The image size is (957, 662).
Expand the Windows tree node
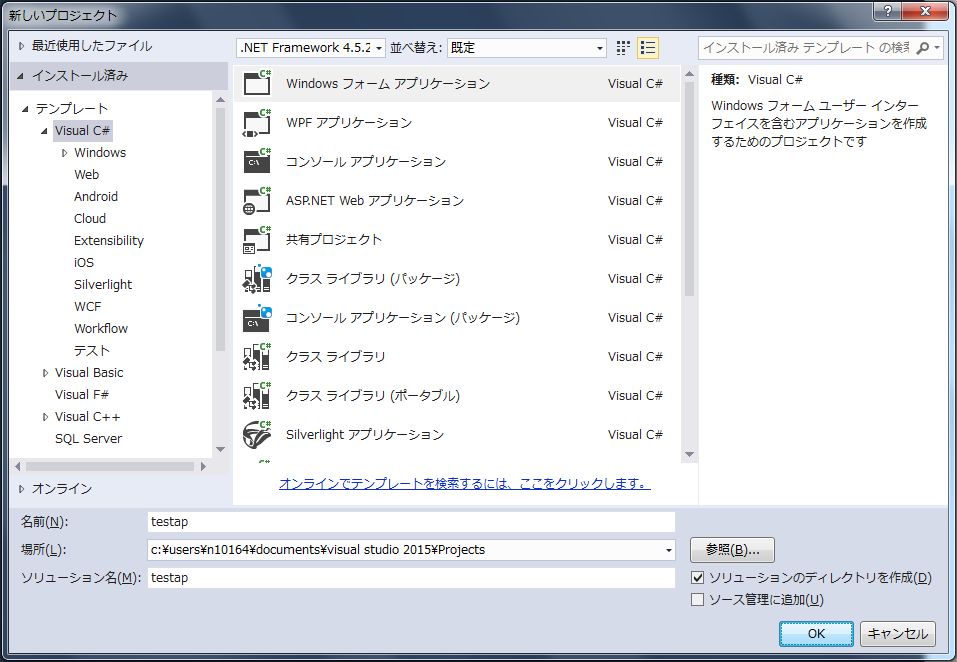tap(65, 153)
